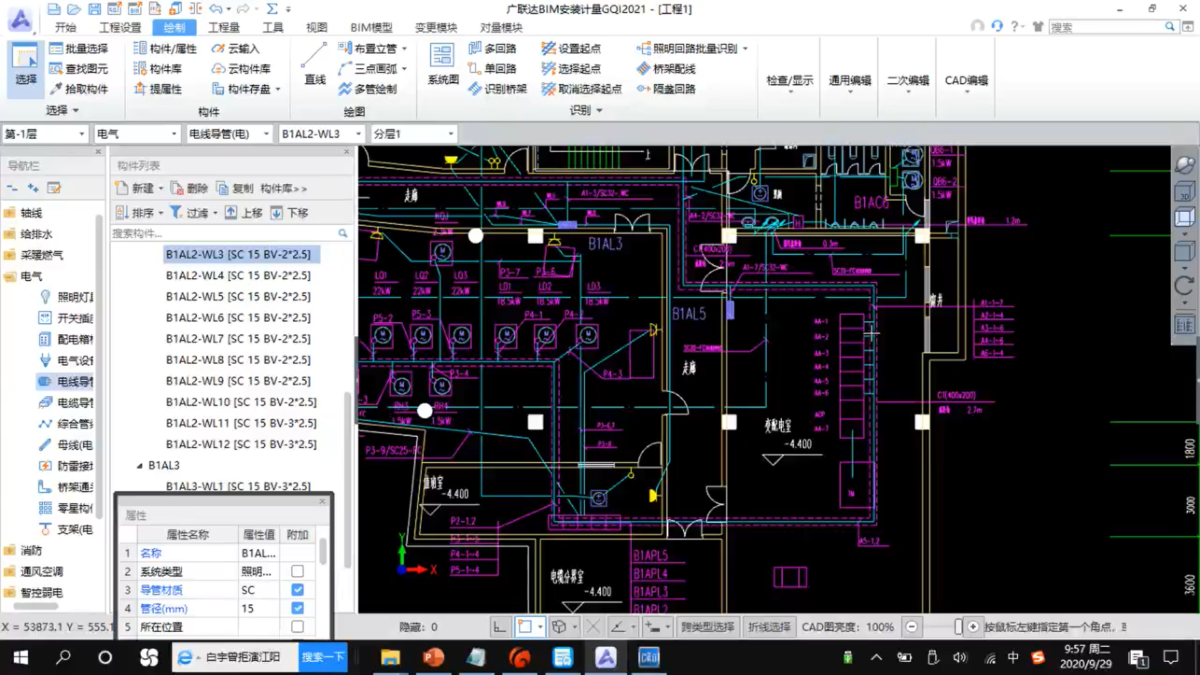Screen dimensions: 1200x675
Task: Open File Explorer from taskbar
Action: [390, 657]
